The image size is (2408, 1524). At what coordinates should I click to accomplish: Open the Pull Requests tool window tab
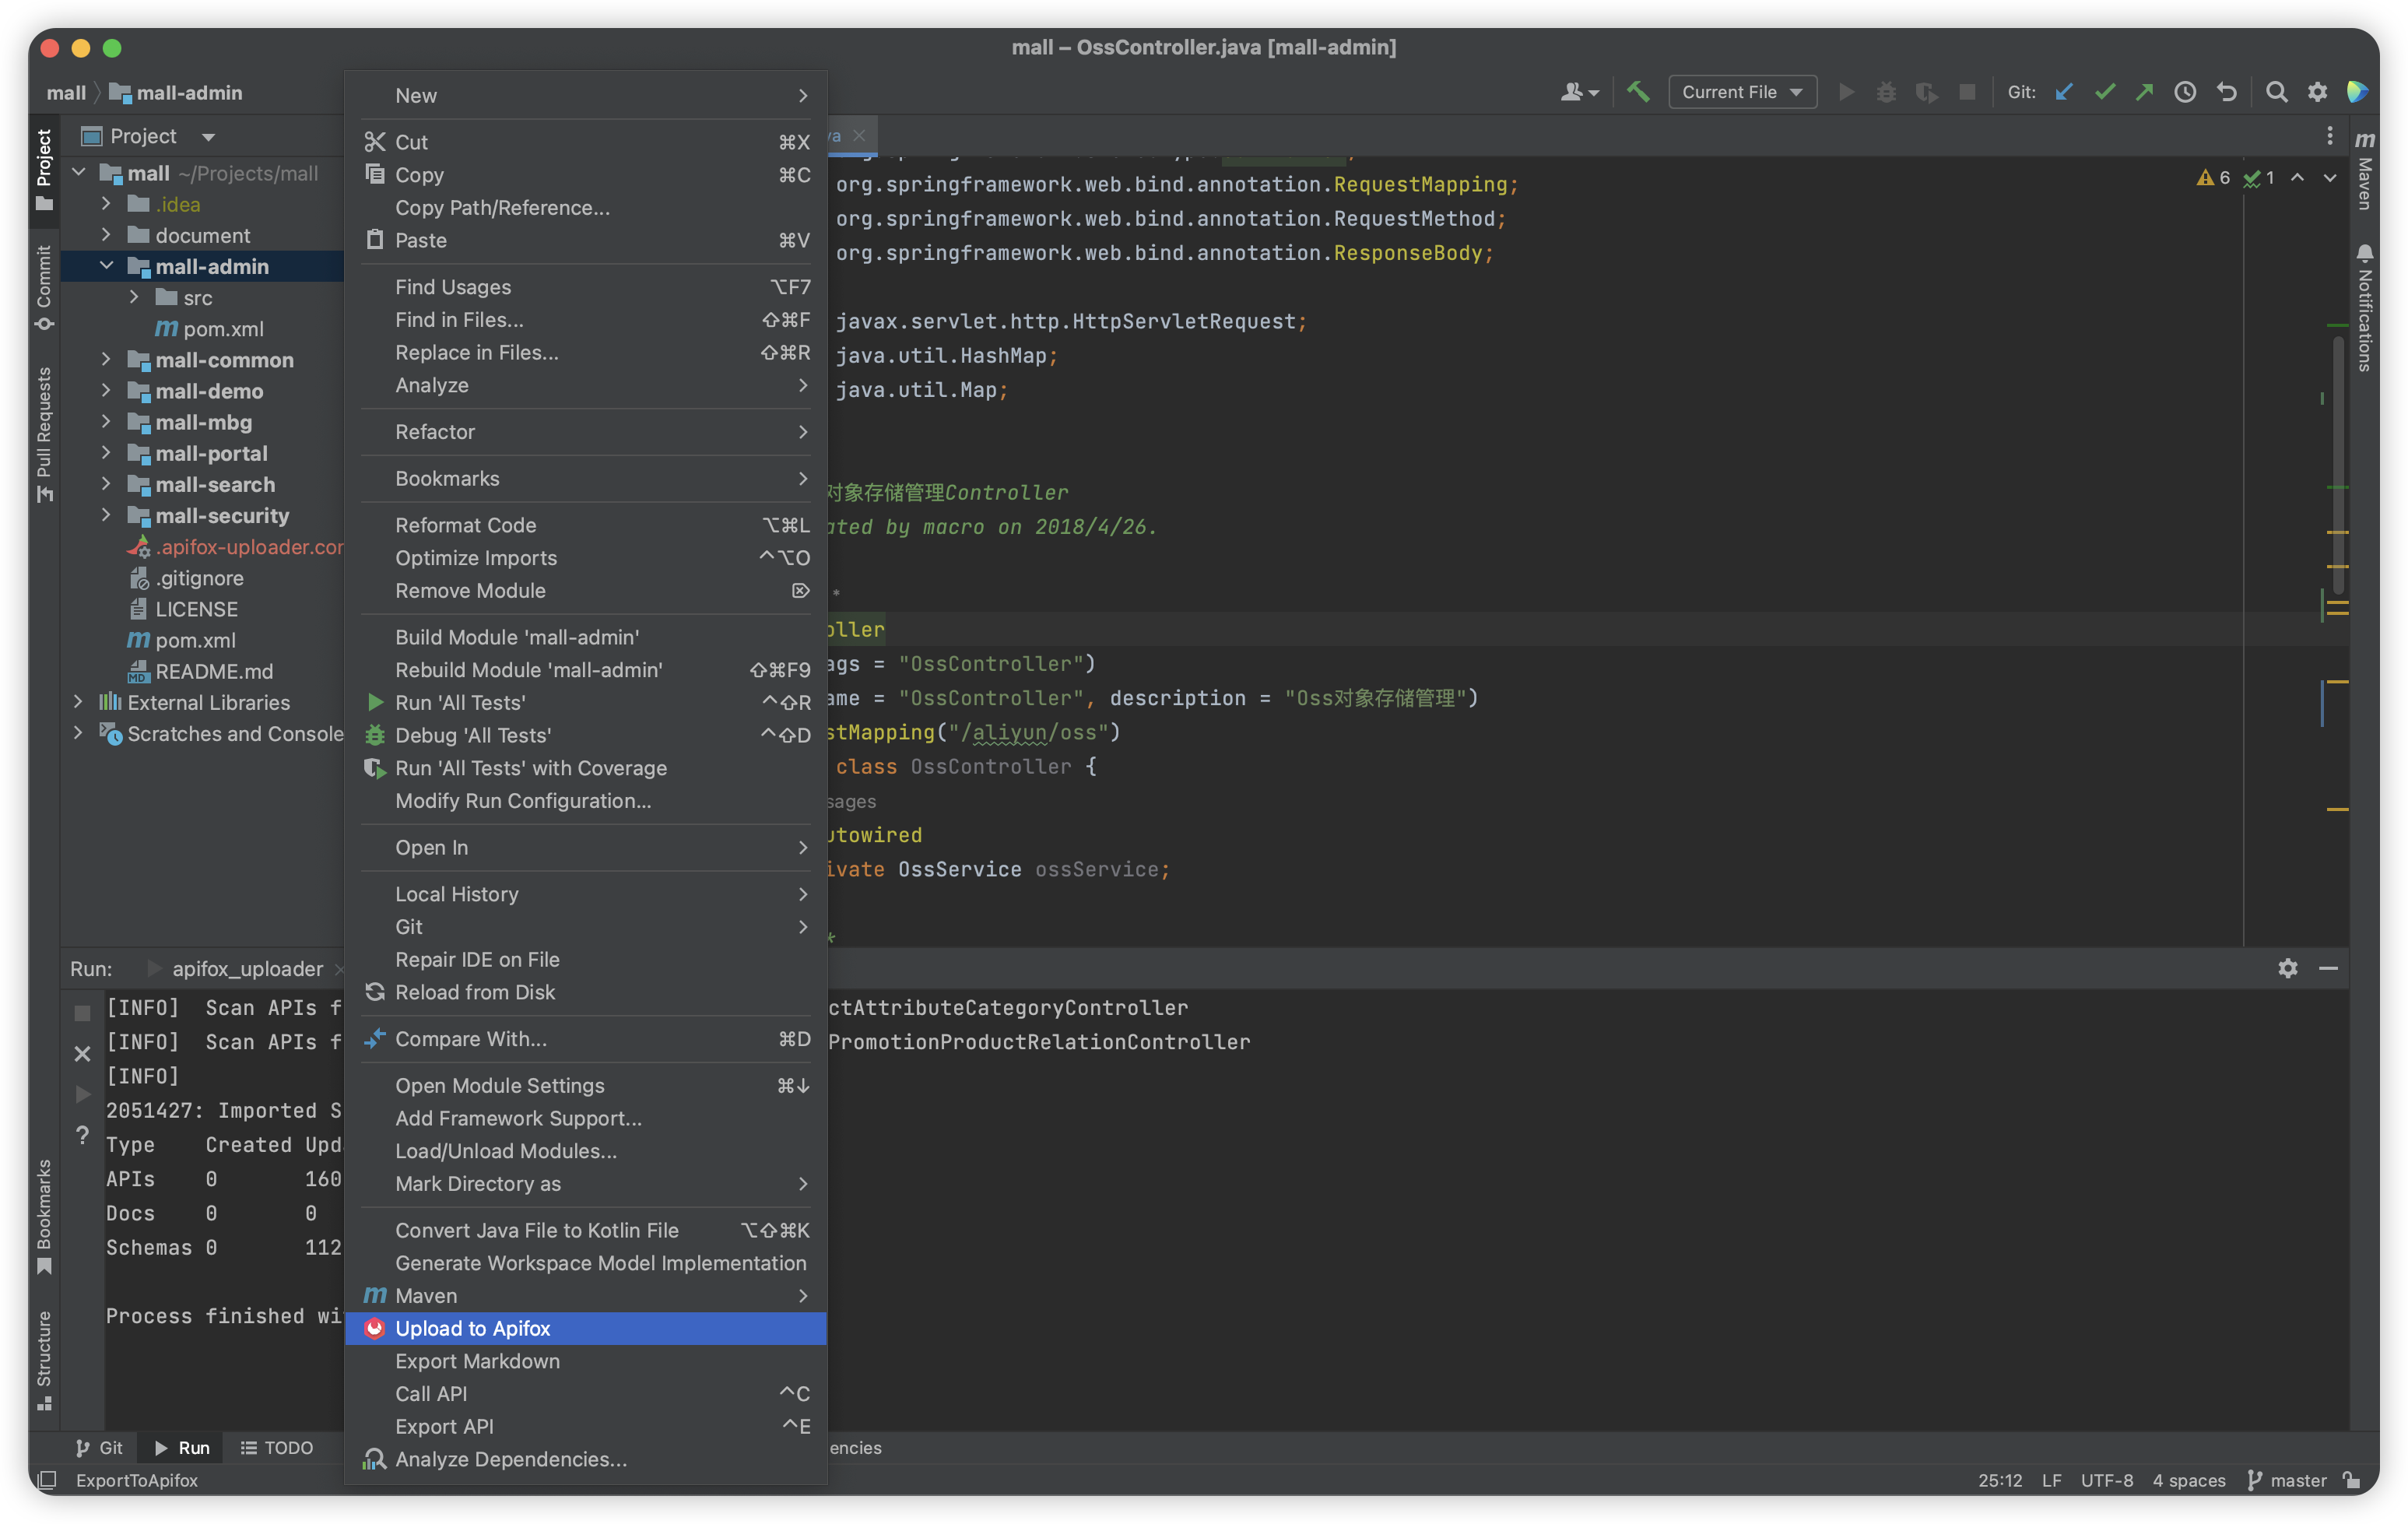click(44, 435)
